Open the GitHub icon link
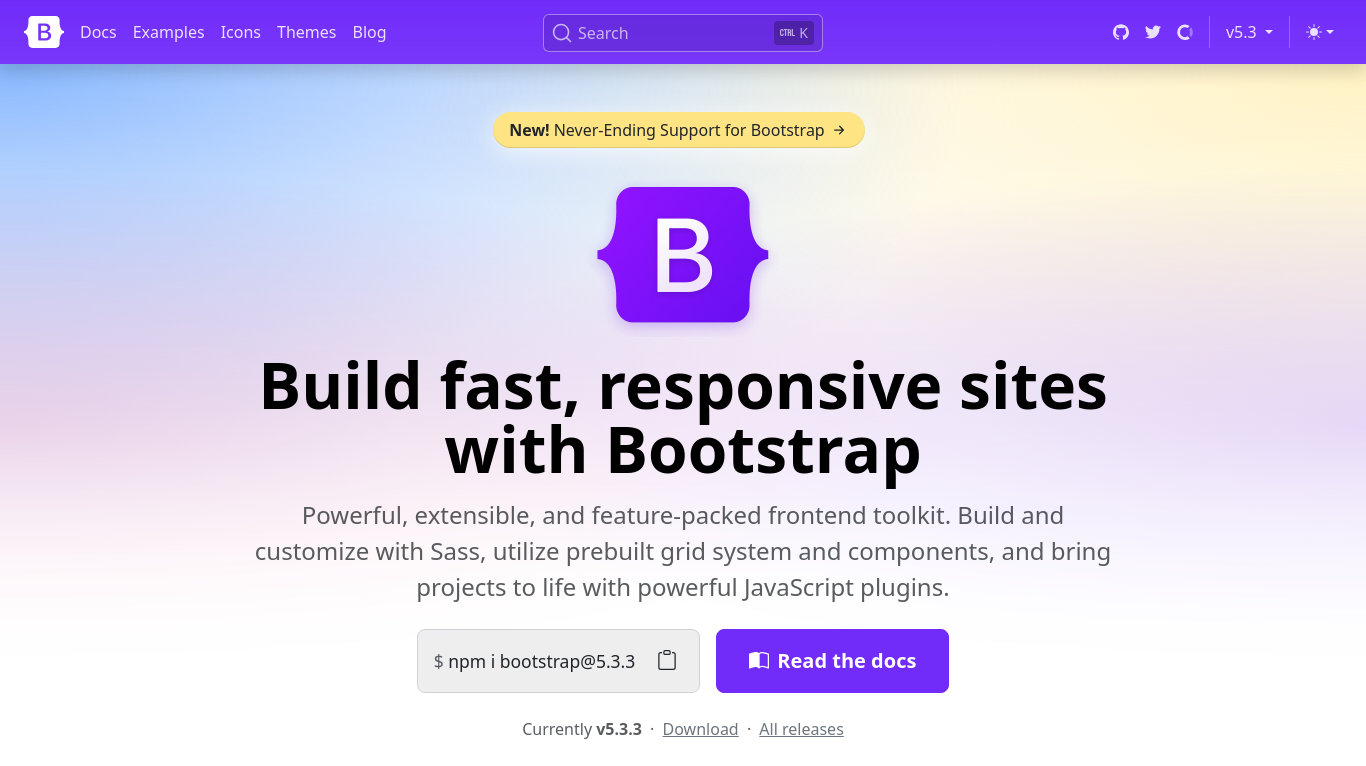Image resolution: width=1366 pixels, height=766 pixels. click(1121, 32)
